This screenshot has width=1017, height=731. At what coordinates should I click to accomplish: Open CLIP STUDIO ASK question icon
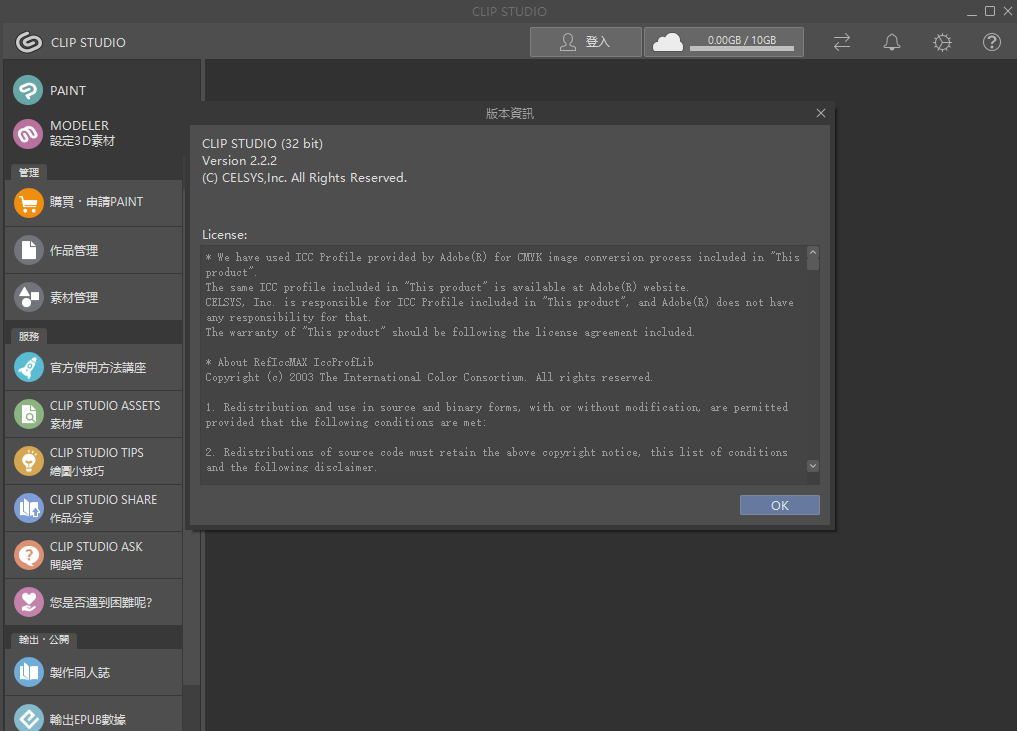click(29, 555)
